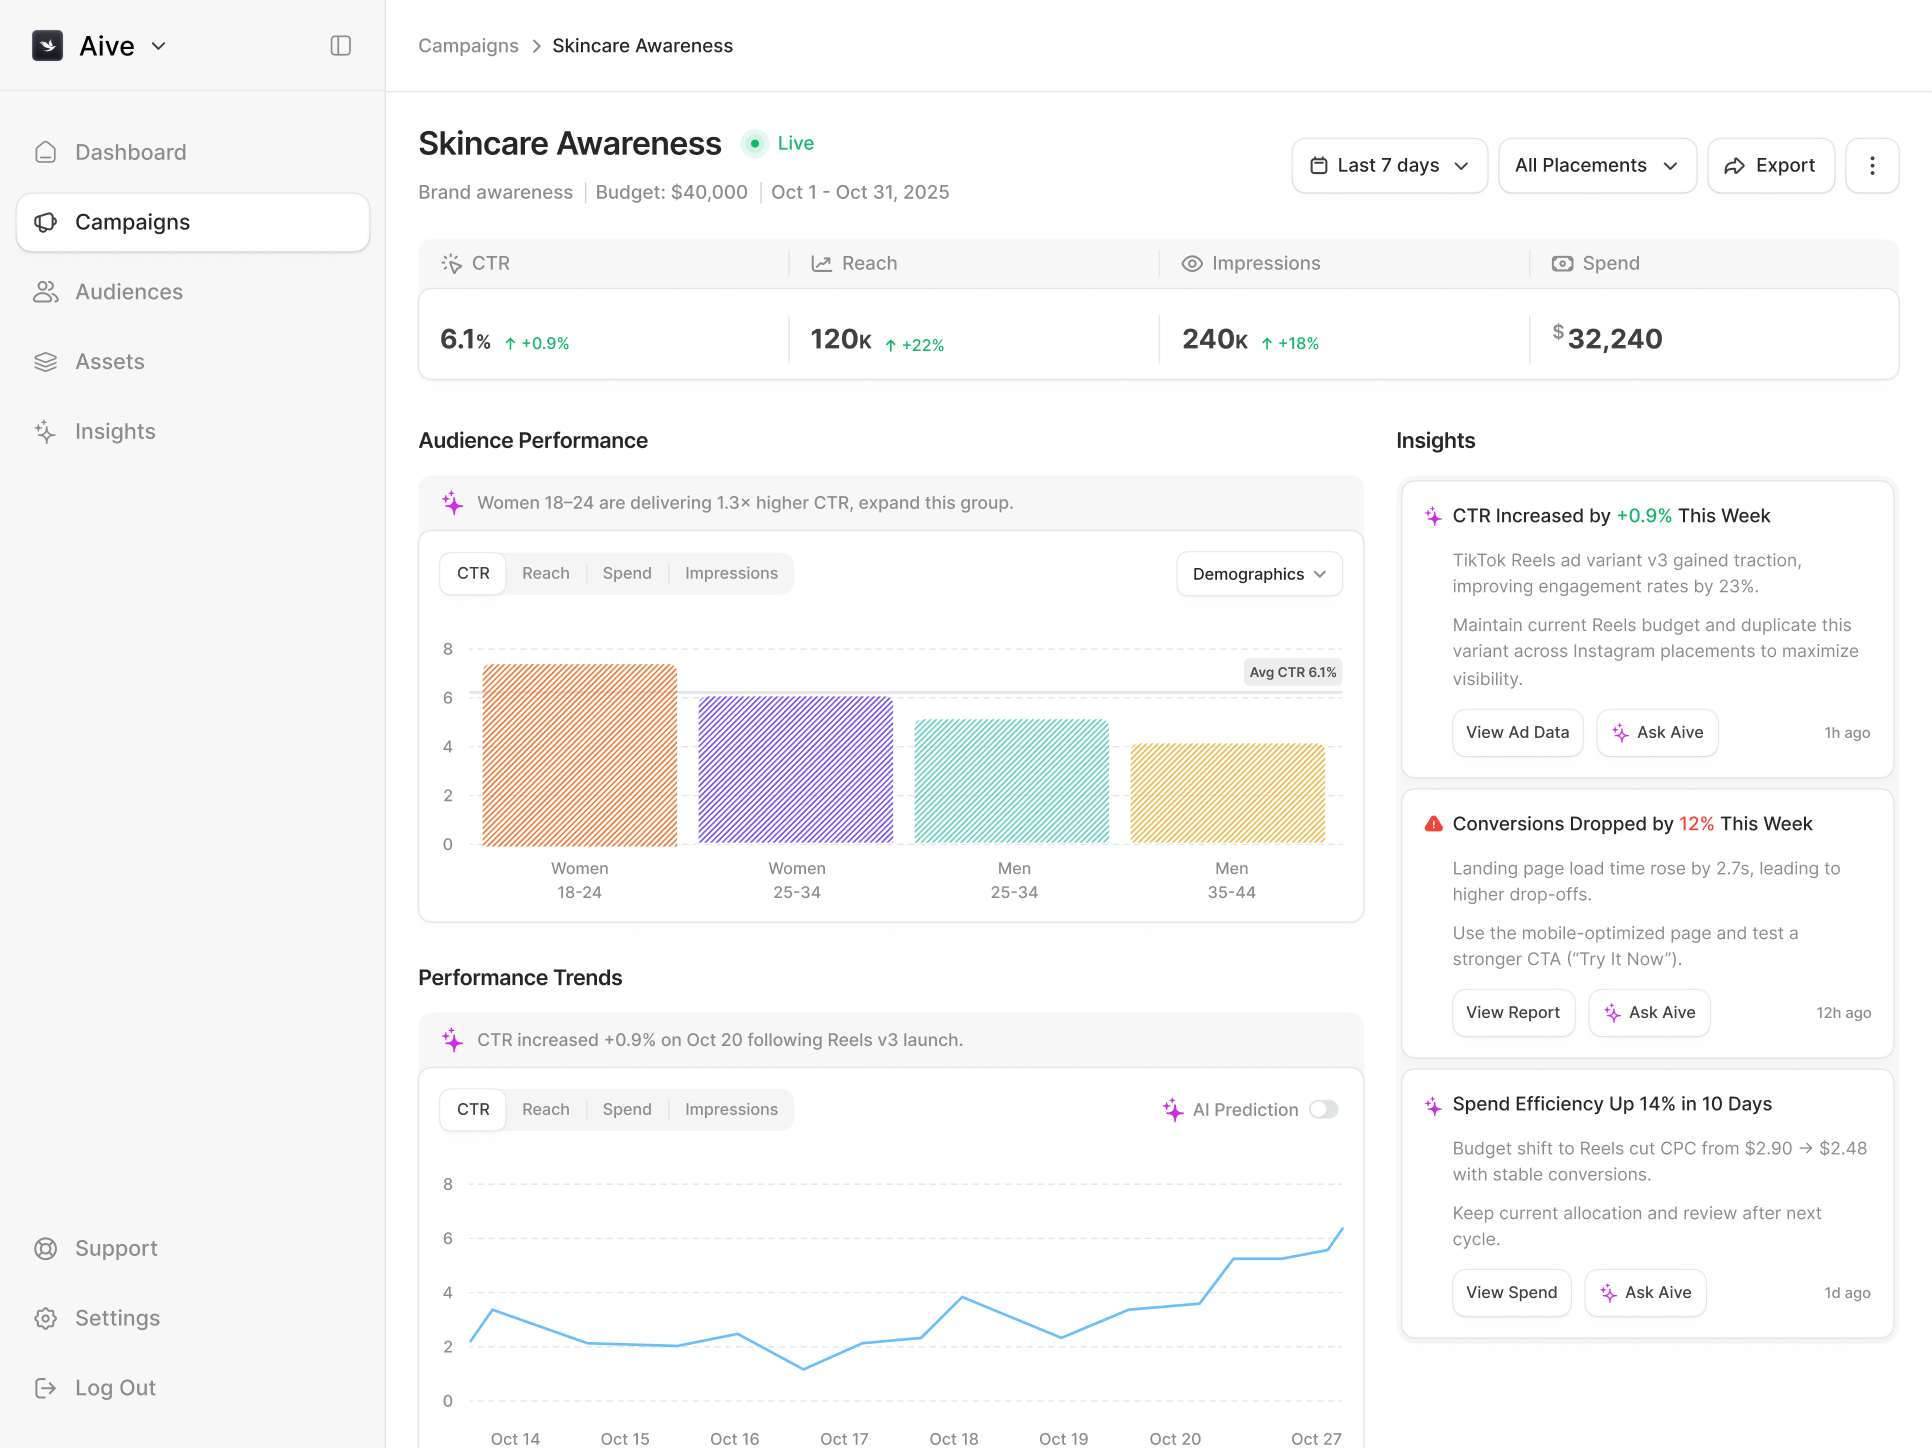This screenshot has height=1448, width=1932.
Task: Click the Export button
Action: [x=1771, y=165]
